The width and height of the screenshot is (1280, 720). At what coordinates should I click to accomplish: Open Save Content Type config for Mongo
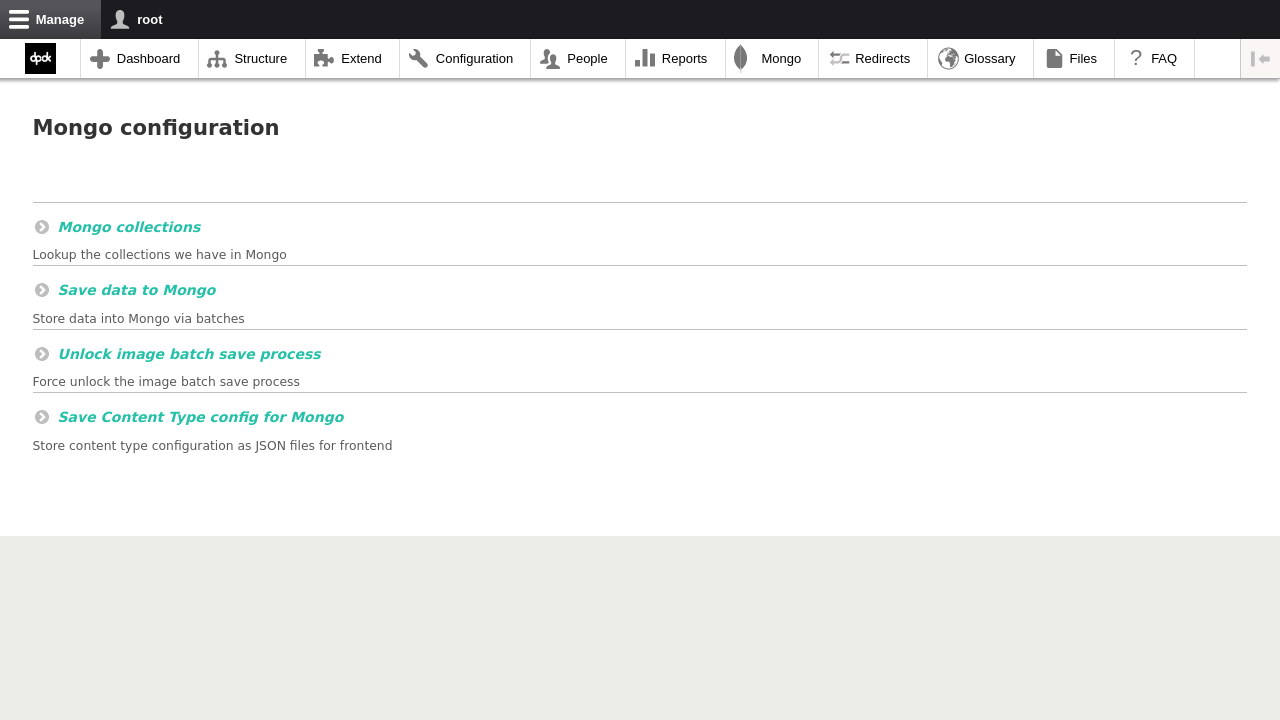coord(201,417)
